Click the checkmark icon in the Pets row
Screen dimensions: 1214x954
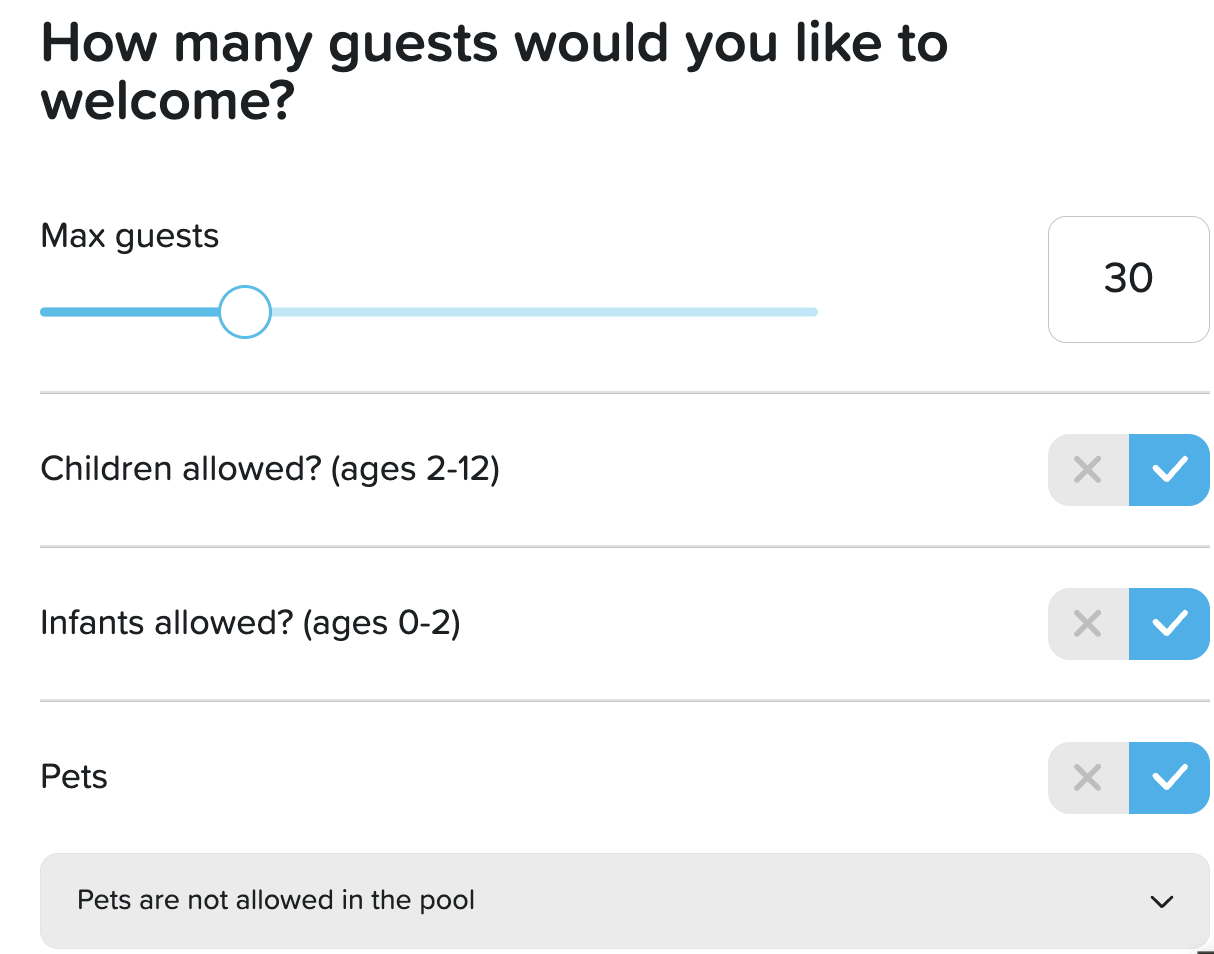point(1169,777)
